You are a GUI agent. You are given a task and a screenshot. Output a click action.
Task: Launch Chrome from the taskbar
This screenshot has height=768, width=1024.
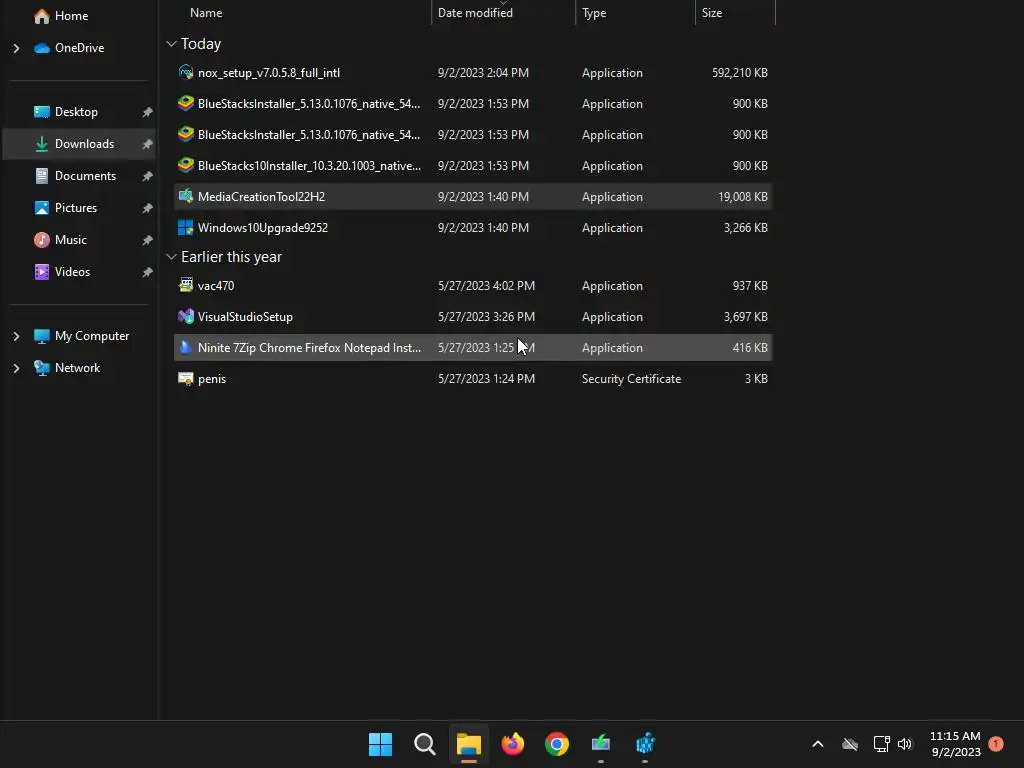(557, 744)
